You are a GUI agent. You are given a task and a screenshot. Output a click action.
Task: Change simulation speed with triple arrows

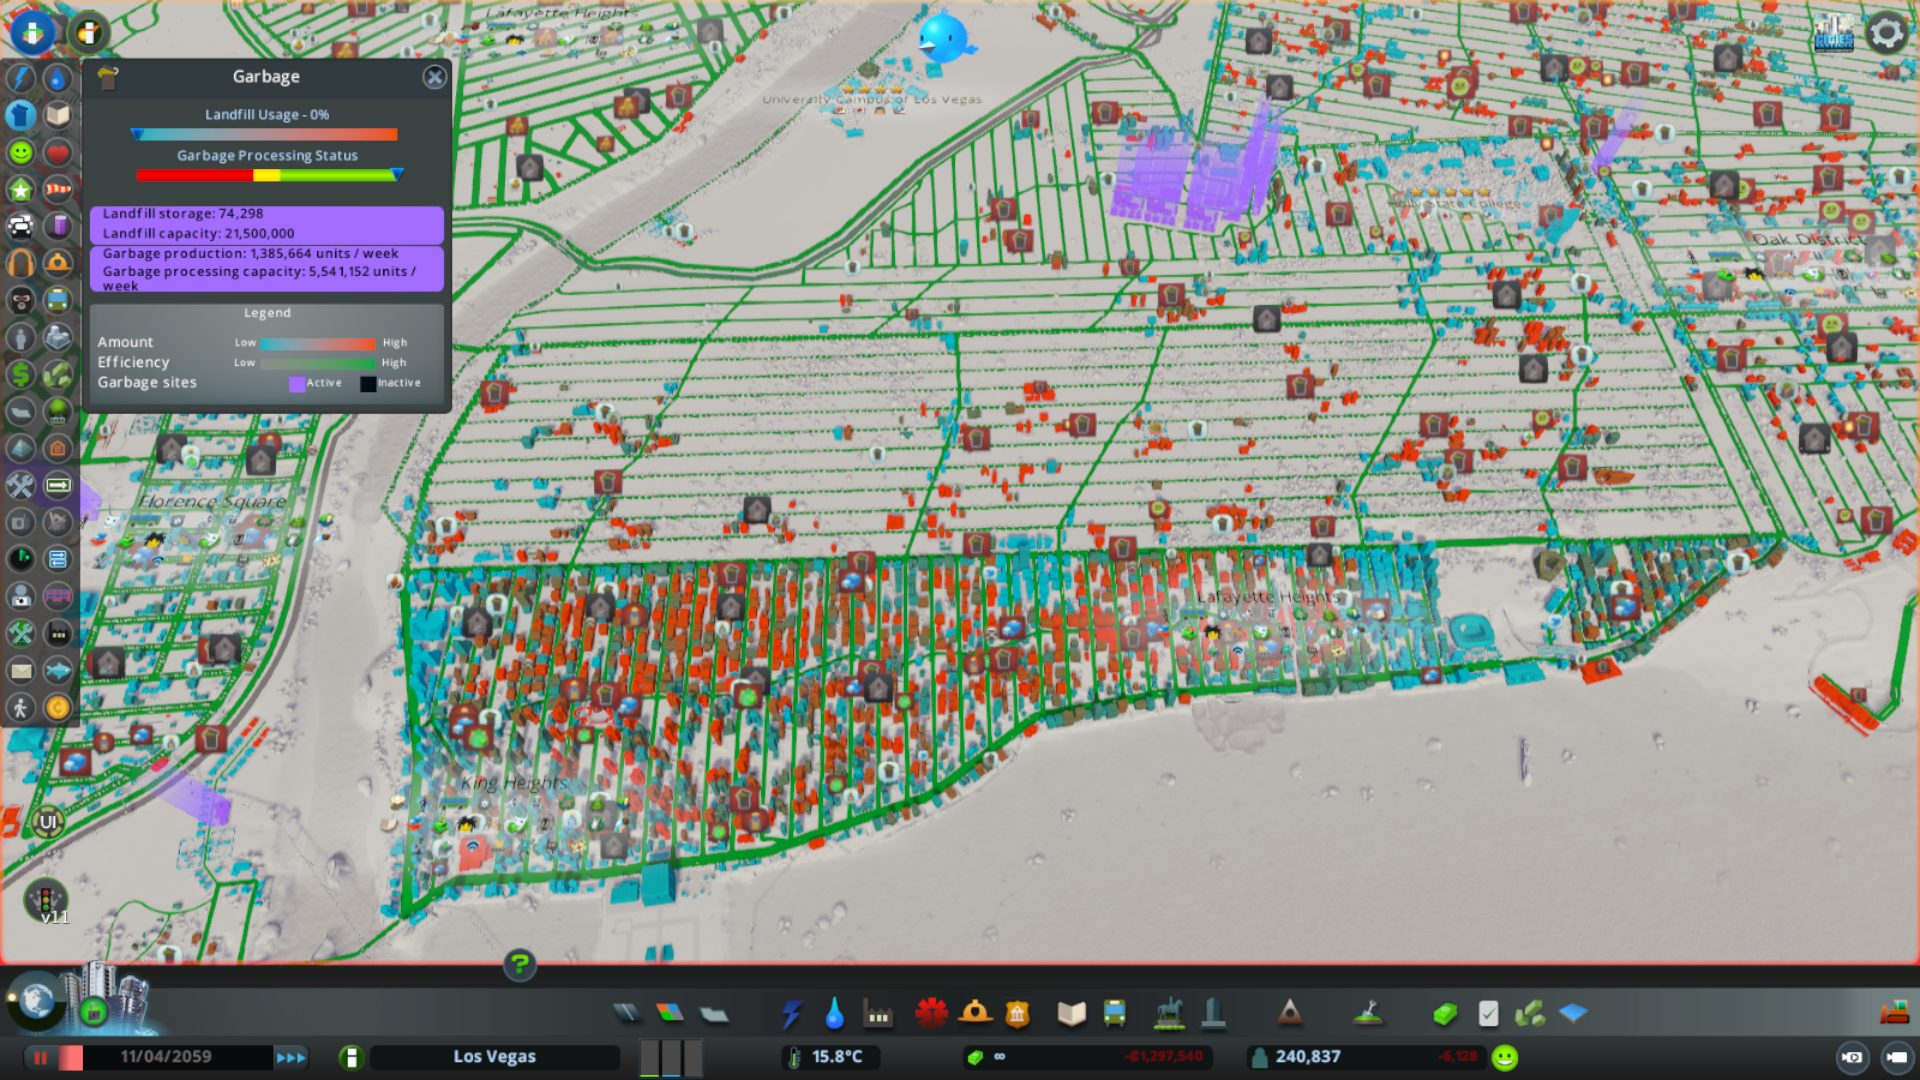[291, 1057]
